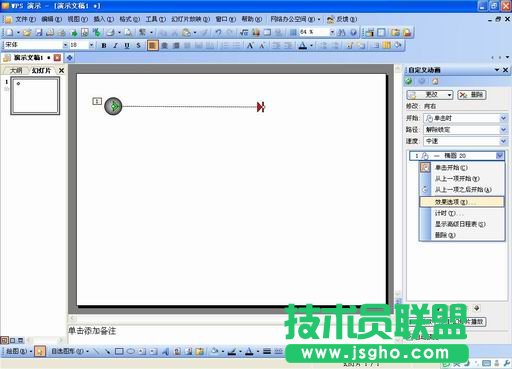Click the 更改 change effect button
512x369 pixels.
430,95
